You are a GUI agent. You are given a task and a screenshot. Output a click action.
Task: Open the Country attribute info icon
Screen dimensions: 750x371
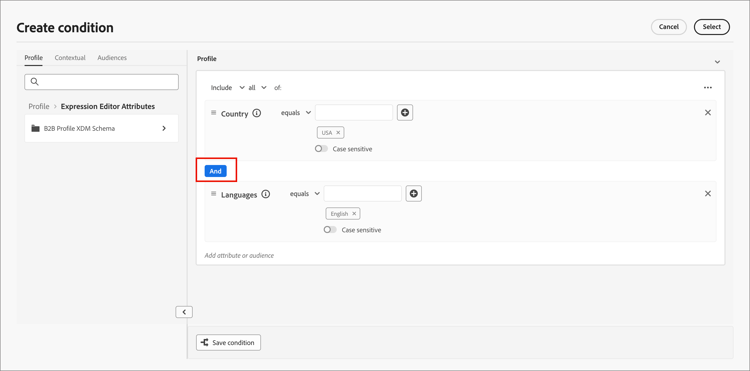[x=257, y=113]
